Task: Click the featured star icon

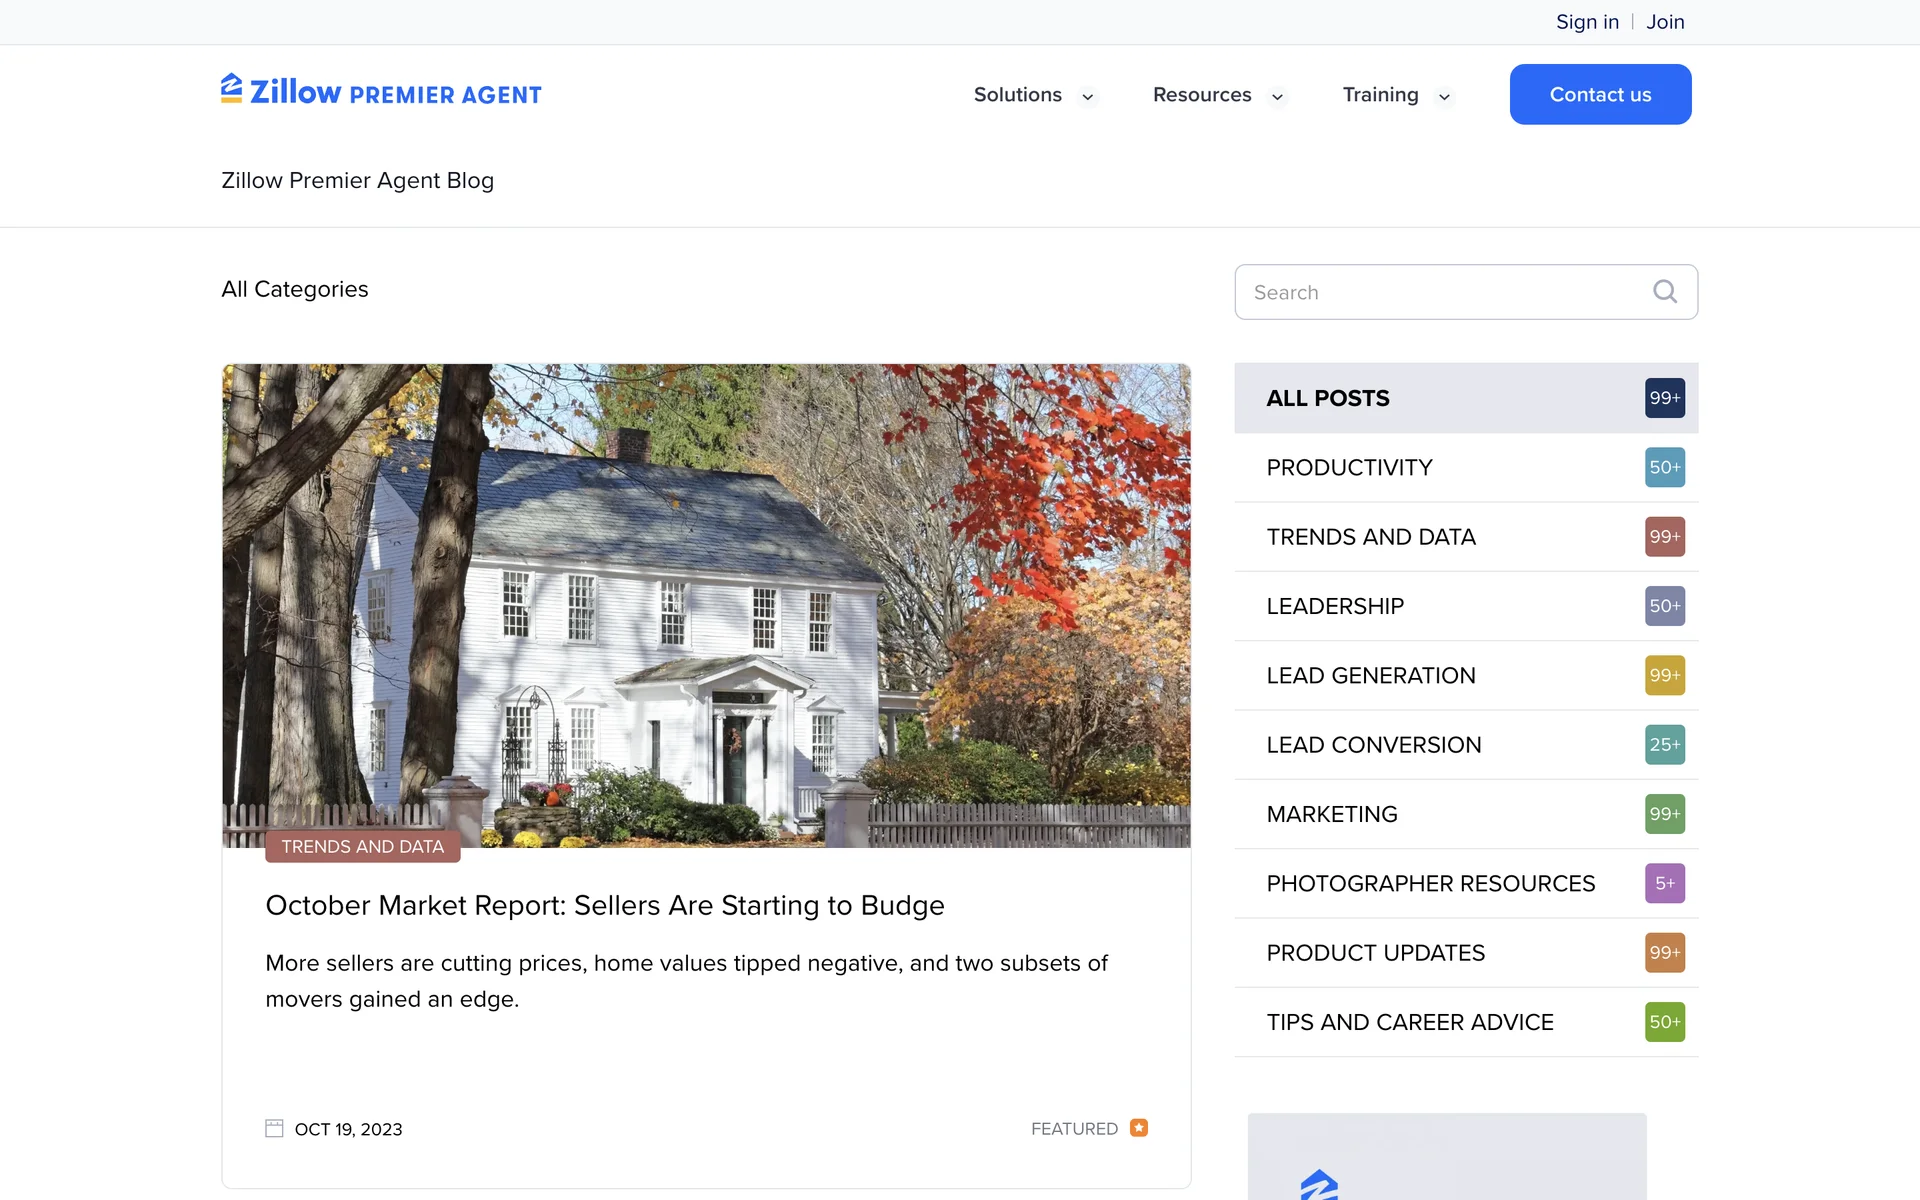Action: tap(1138, 1128)
